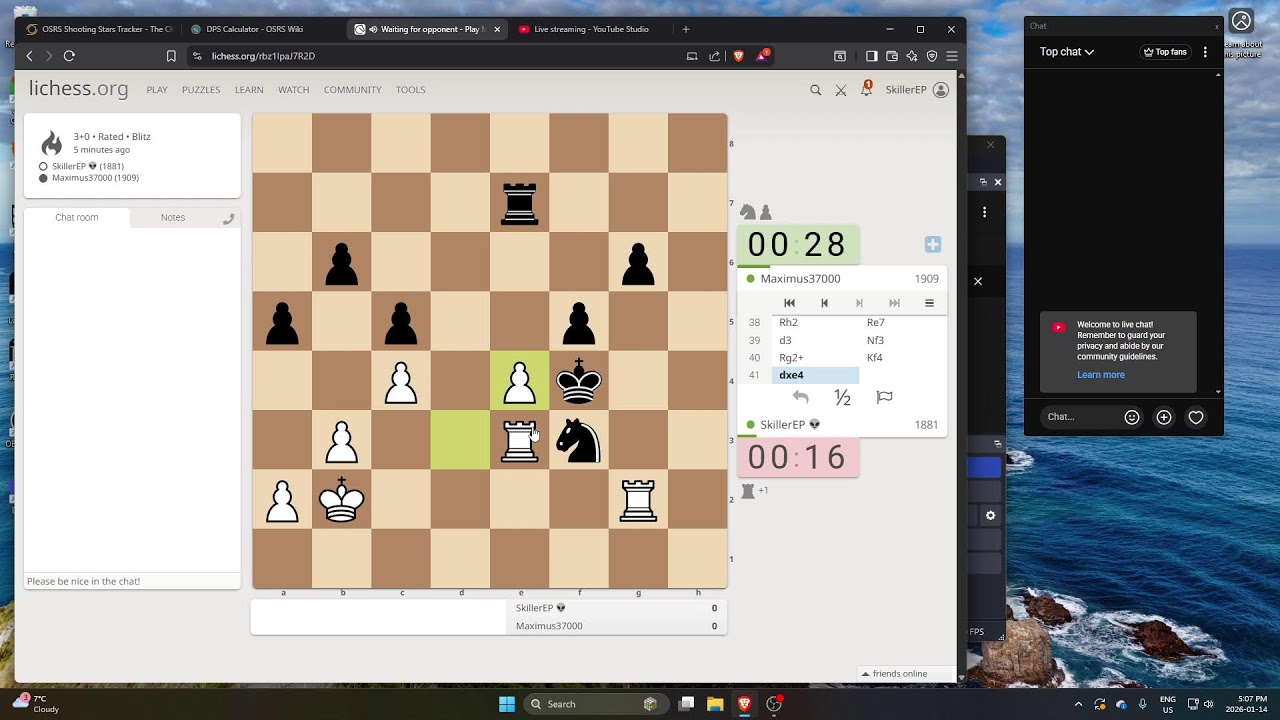
Task: Click Maximus37000 name above move list
Action: point(800,279)
